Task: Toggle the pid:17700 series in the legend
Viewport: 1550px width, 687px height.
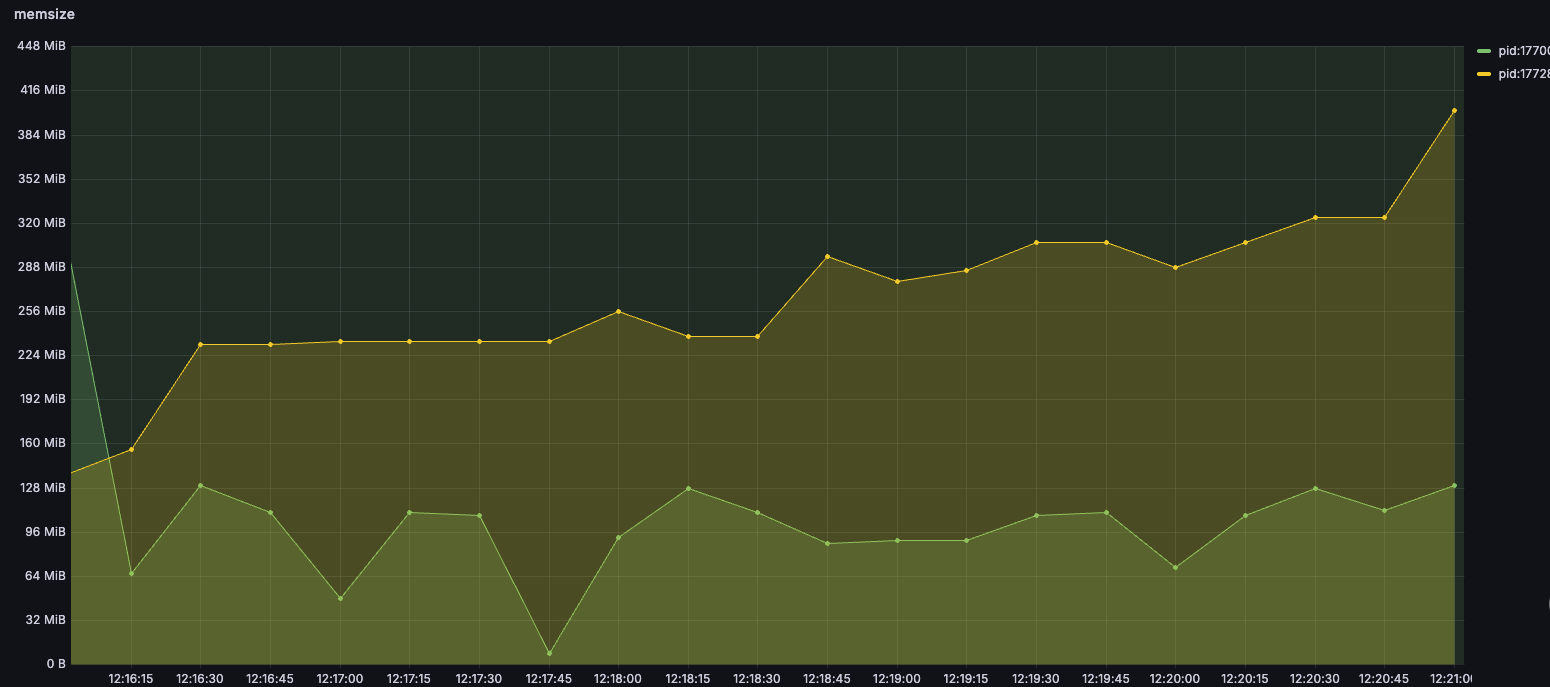Action: (1524, 50)
